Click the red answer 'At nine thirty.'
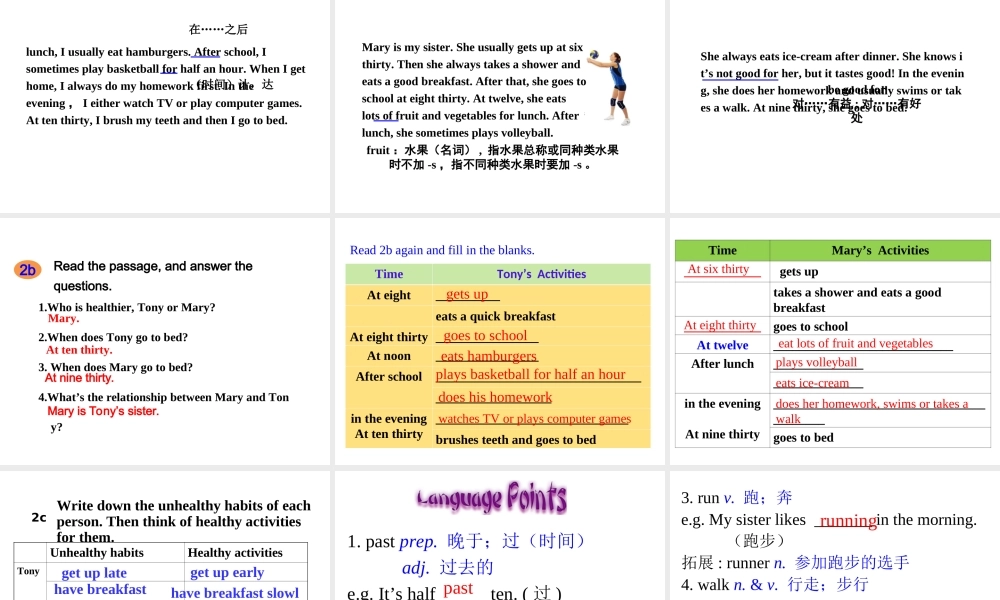This screenshot has height=600, width=1000. 79,378
